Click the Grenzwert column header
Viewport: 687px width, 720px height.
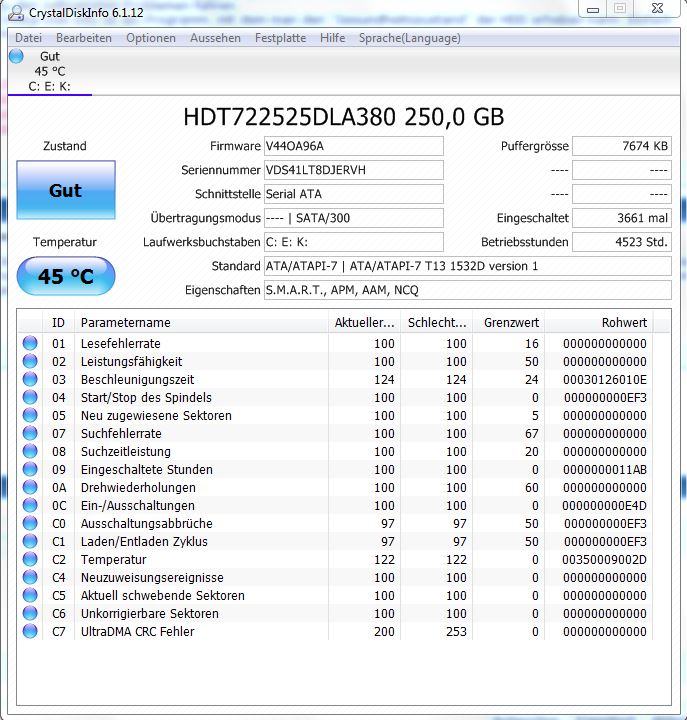509,322
